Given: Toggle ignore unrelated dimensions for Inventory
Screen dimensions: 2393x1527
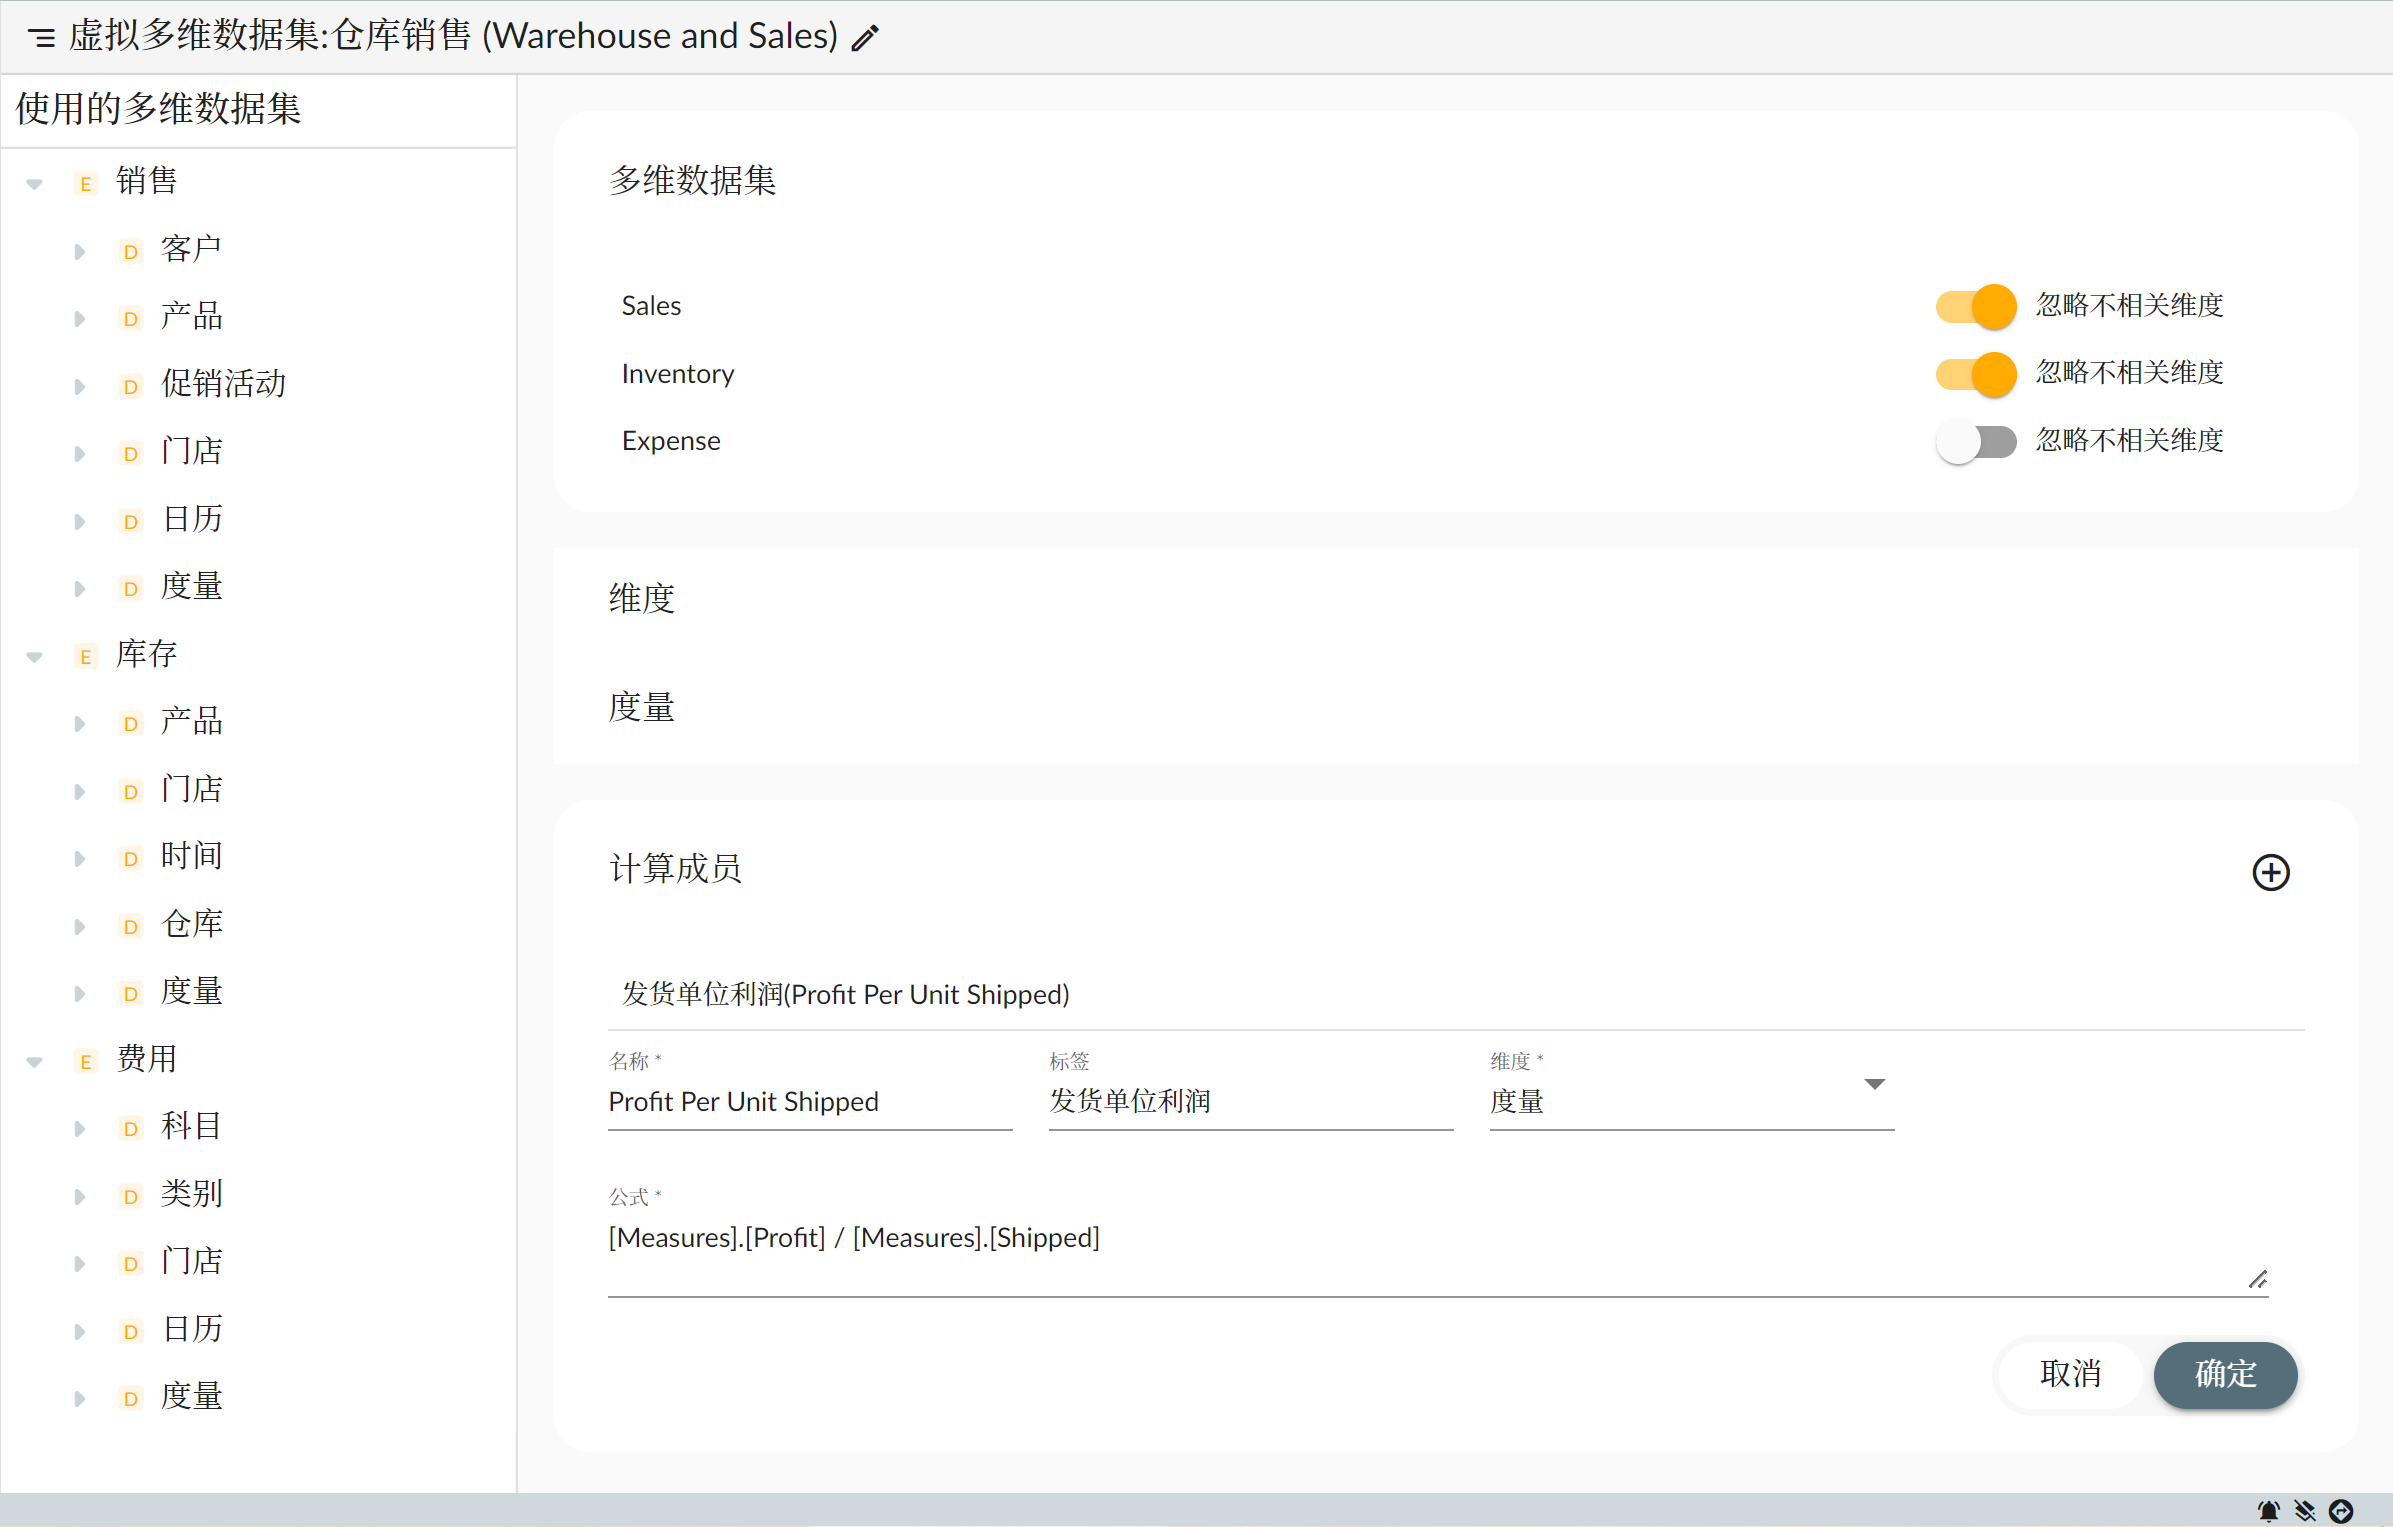Looking at the screenshot, I should tap(1976, 374).
